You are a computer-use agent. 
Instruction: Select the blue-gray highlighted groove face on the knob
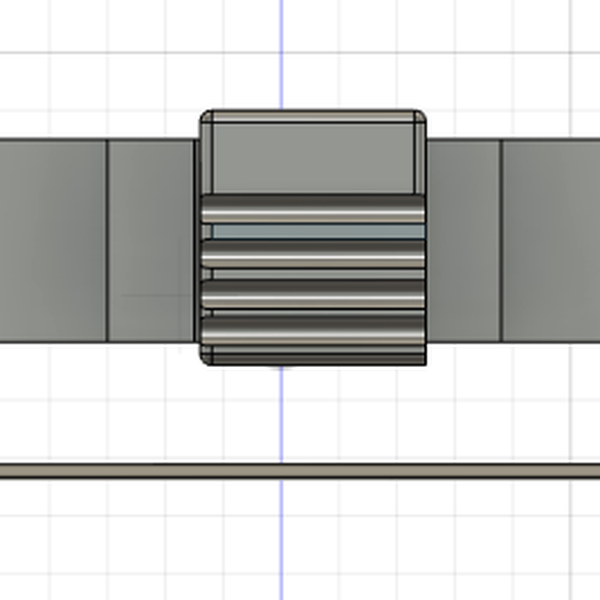[318, 232]
